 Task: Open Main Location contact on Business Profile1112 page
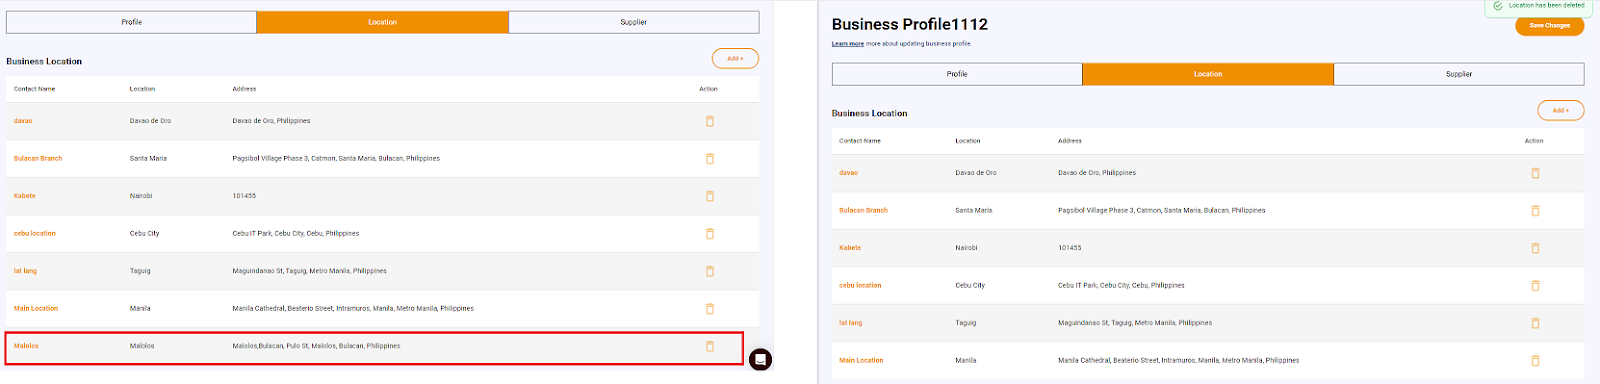tap(861, 360)
